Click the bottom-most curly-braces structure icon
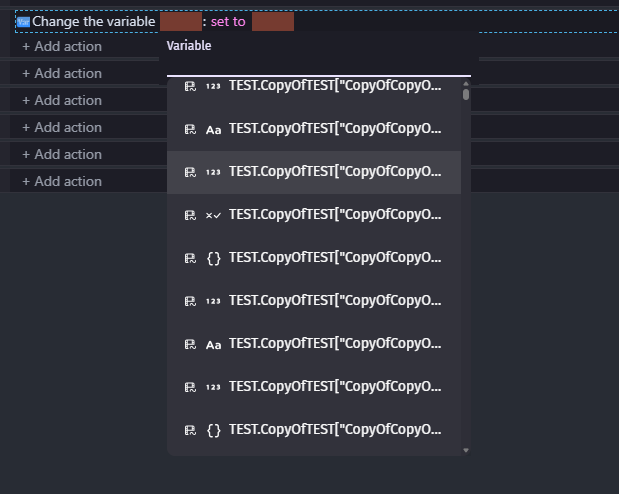 coord(214,430)
